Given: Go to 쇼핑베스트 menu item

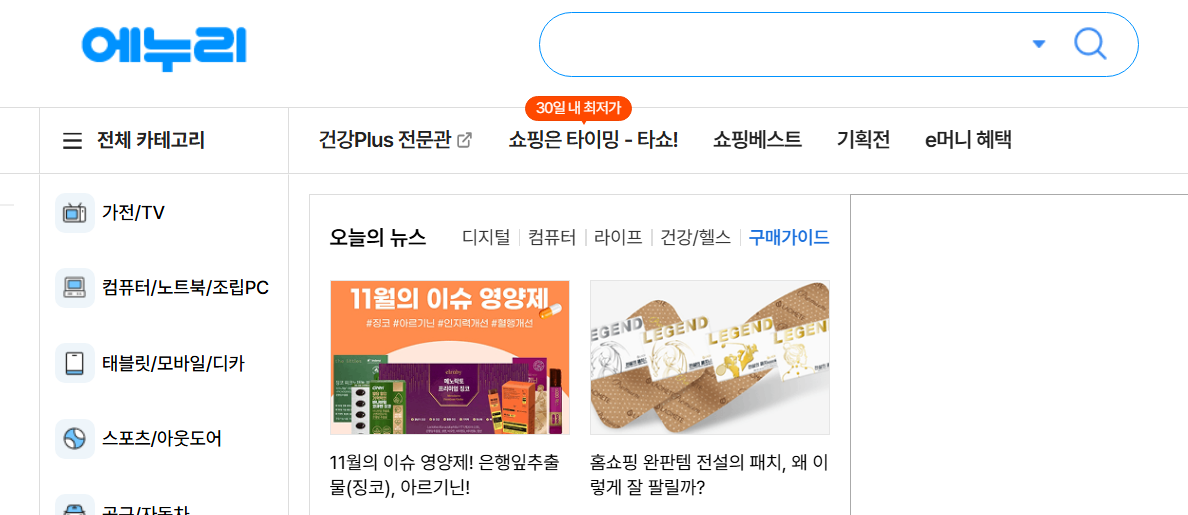Looking at the screenshot, I should point(758,140).
